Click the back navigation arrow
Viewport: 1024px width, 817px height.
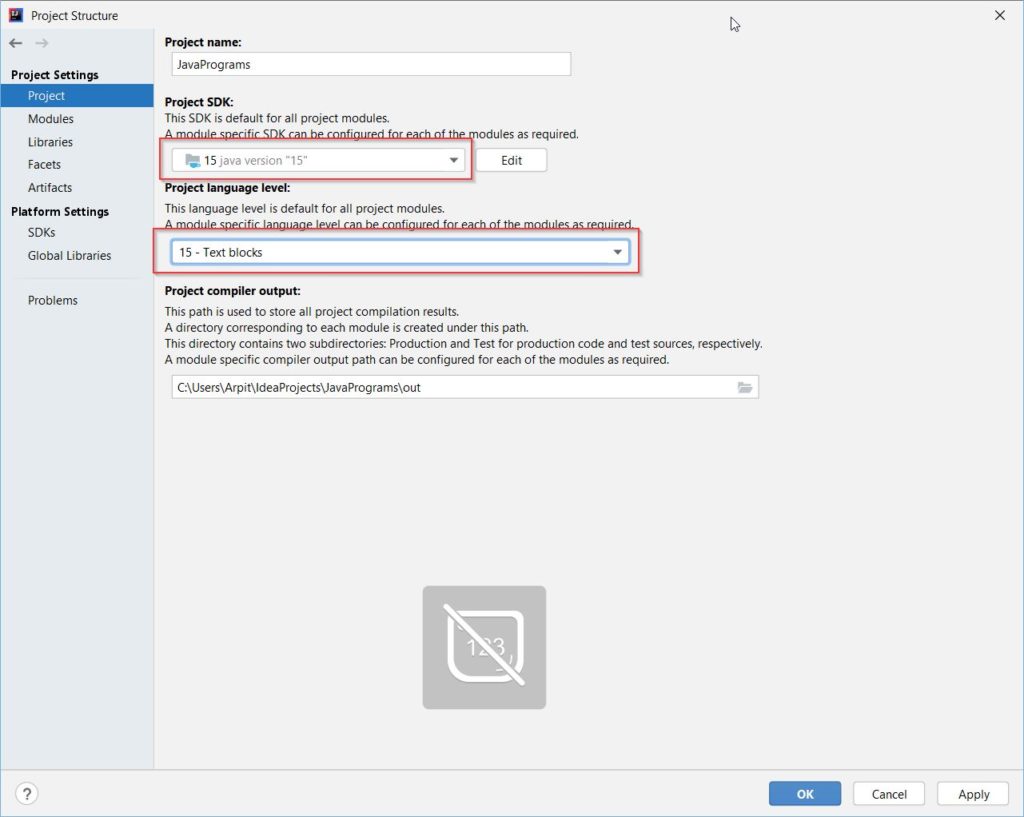(17, 43)
